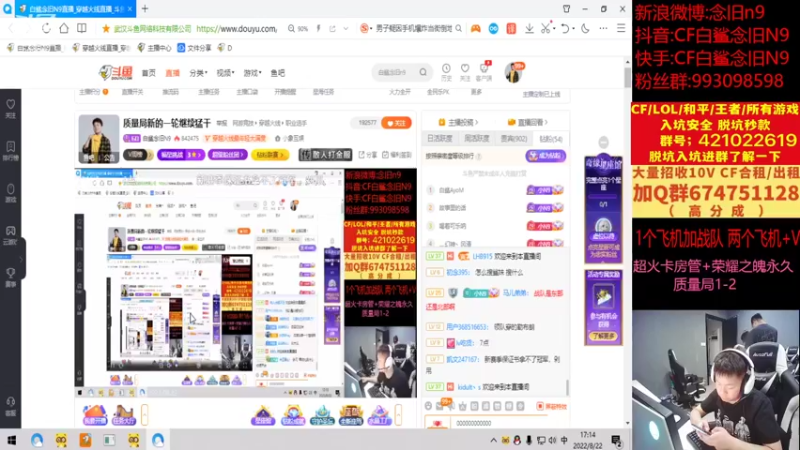Image resolution: width=800 pixels, height=450 pixels.
Task: Click the 散人打金服 banner button
Action: click(326, 155)
